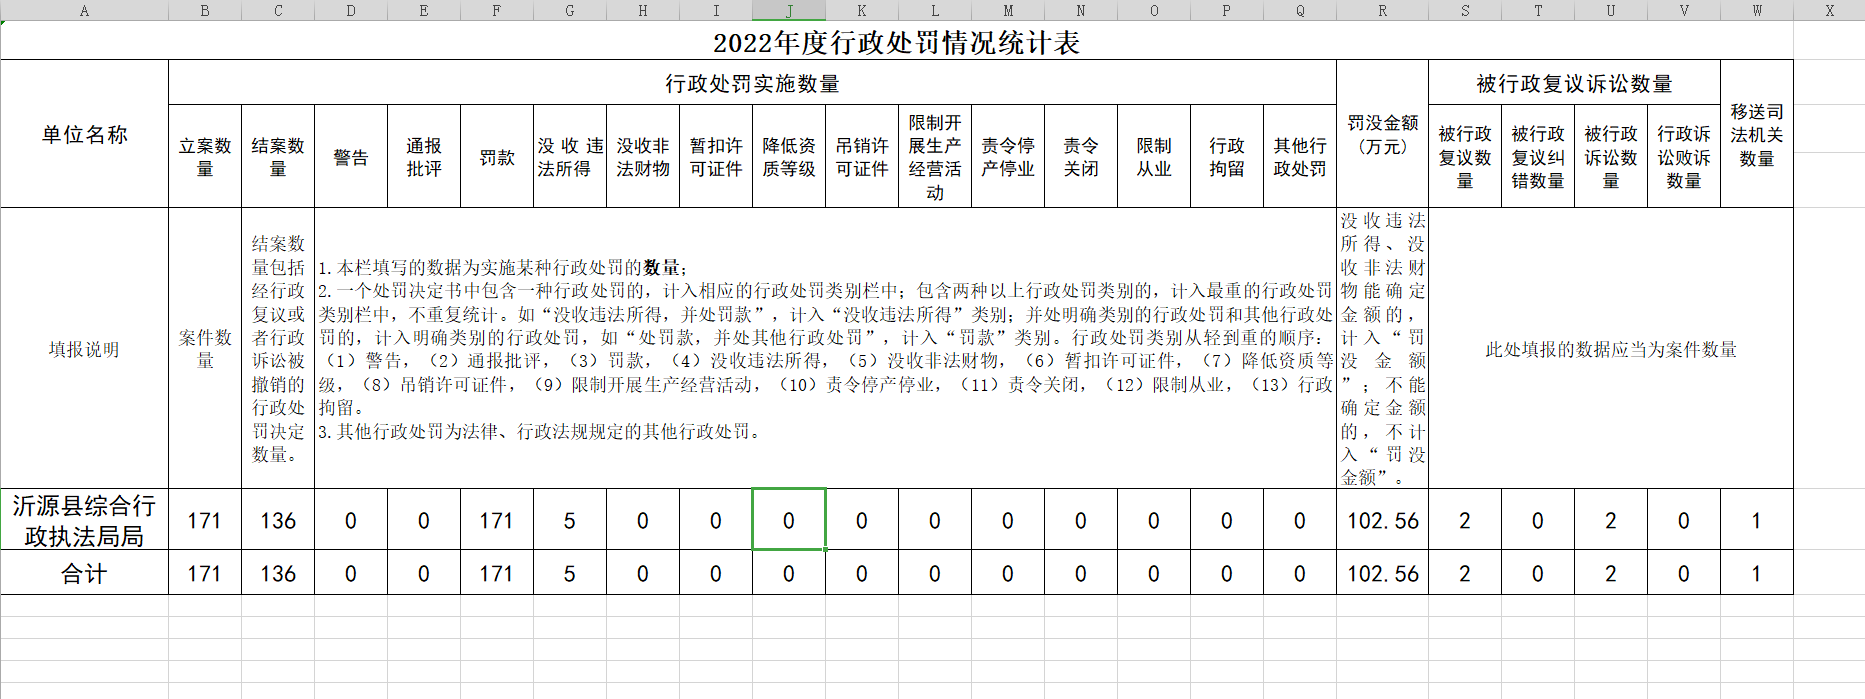Click column A header

tap(84, 11)
